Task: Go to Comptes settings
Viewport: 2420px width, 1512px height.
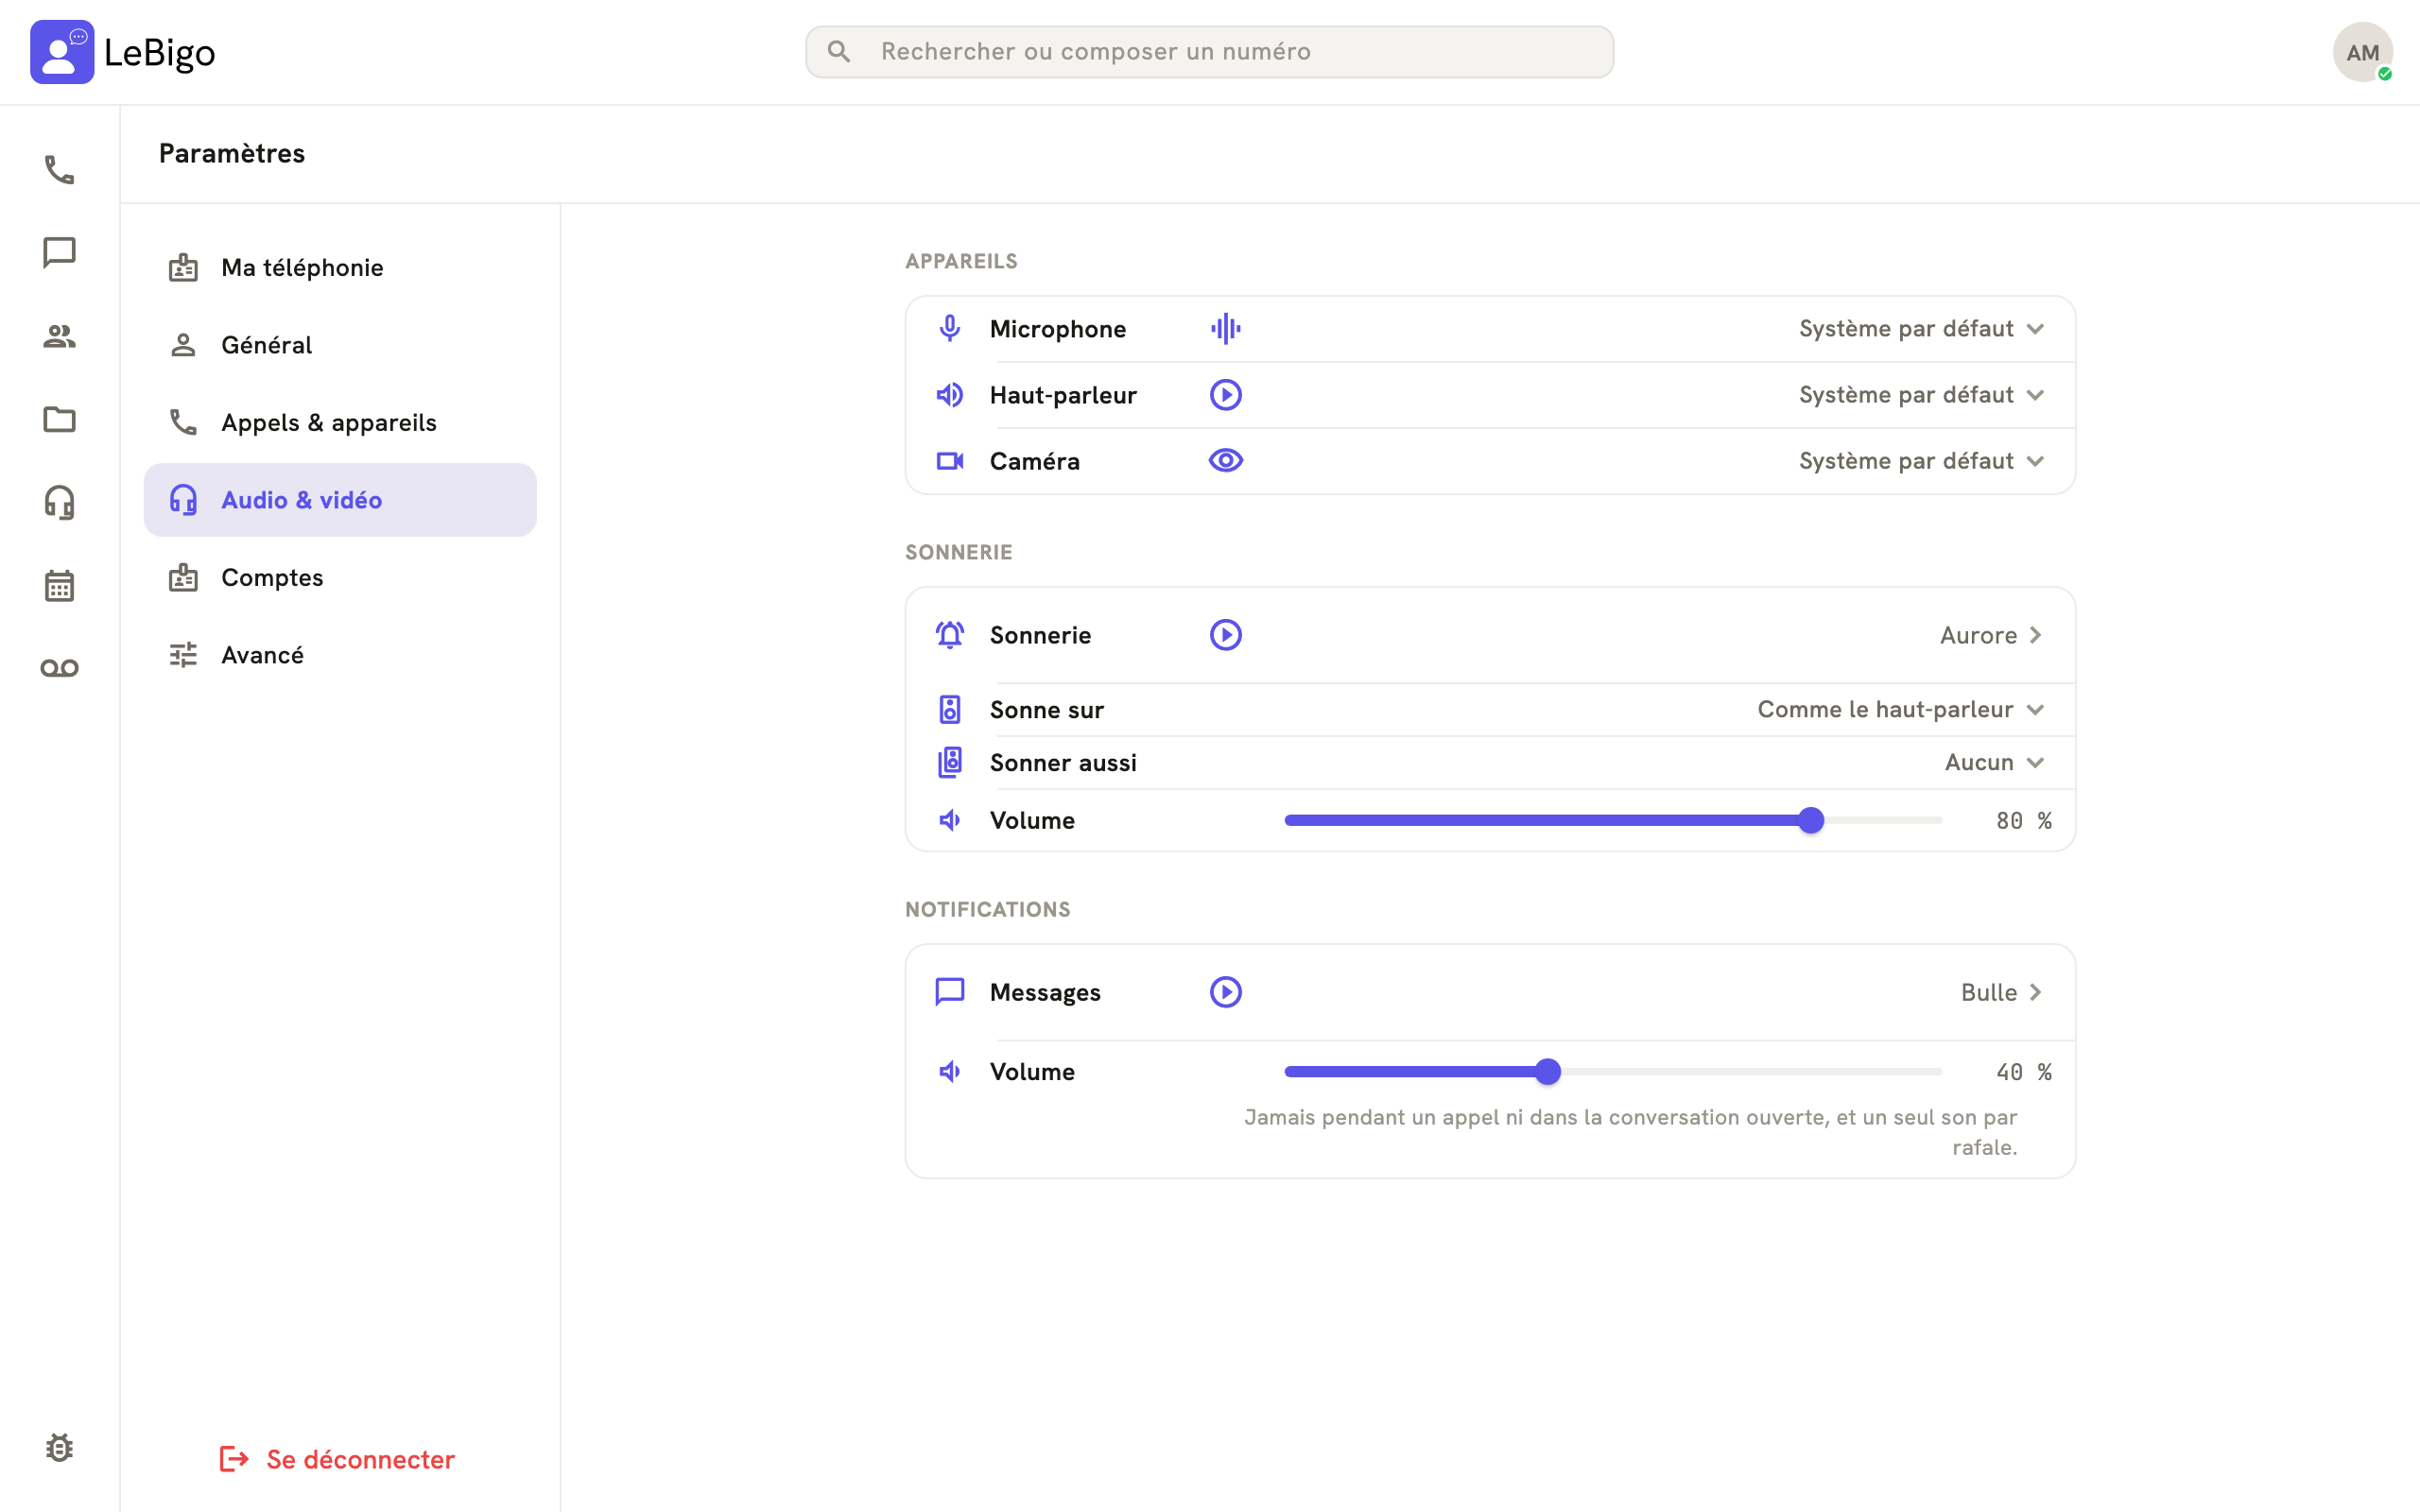Action: 340,578
